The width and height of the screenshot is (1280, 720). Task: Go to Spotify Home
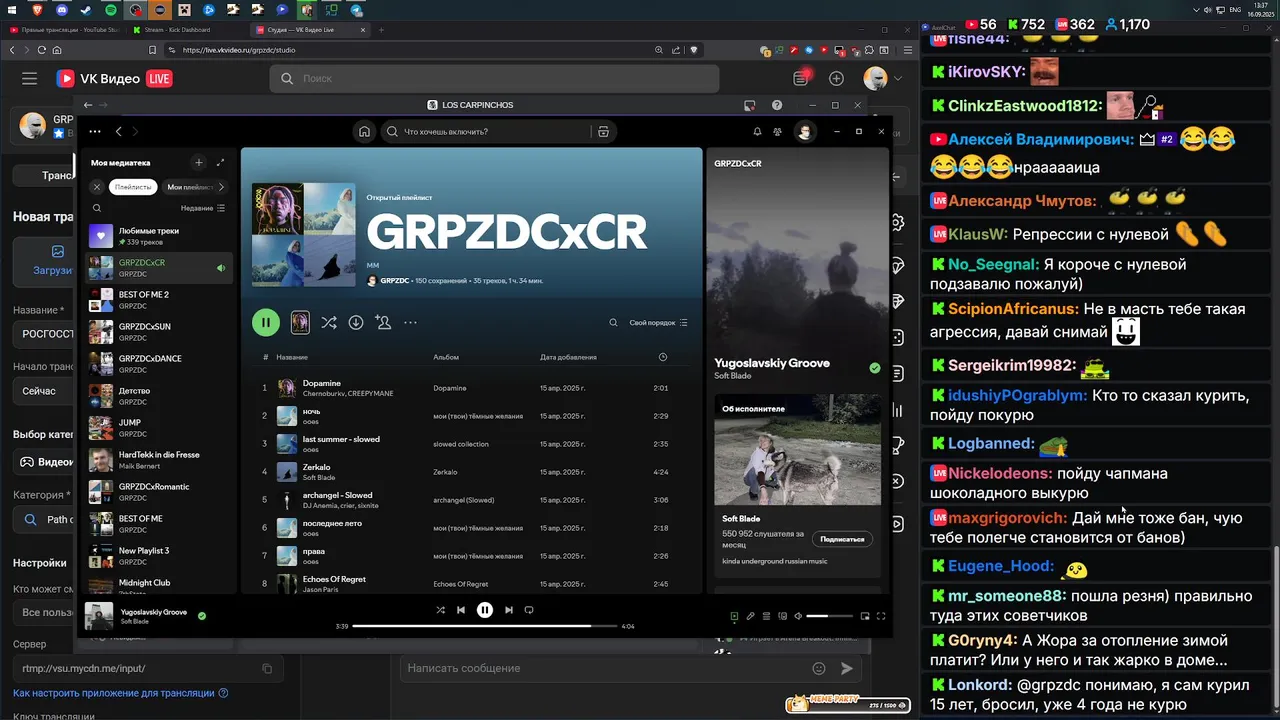pyautogui.click(x=365, y=131)
